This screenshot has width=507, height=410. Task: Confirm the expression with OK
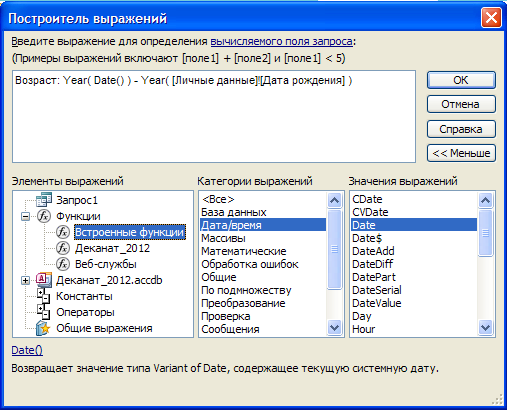pos(461,80)
